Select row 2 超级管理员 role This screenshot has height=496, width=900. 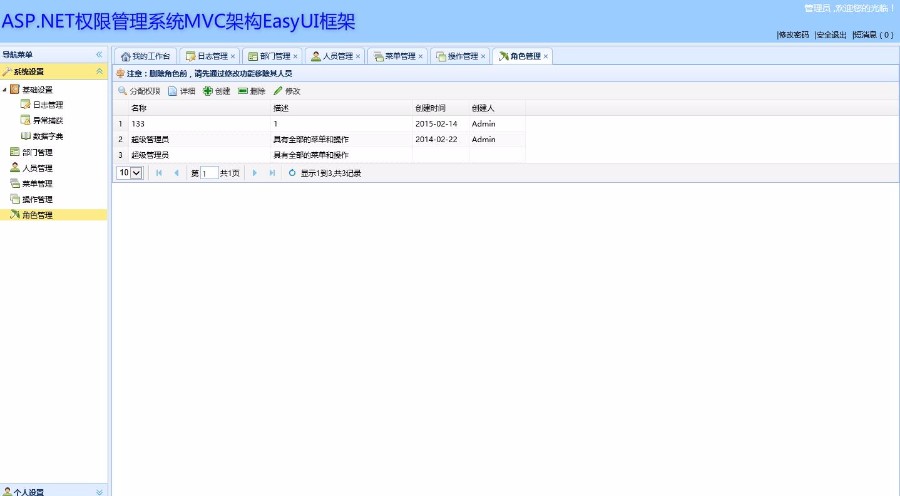click(x=319, y=140)
